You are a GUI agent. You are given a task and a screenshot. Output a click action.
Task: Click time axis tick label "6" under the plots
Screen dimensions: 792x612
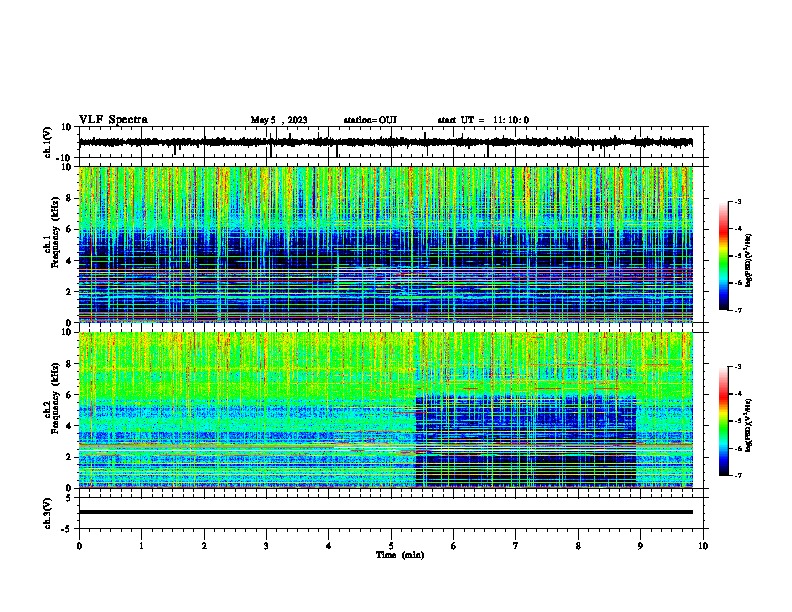[454, 546]
